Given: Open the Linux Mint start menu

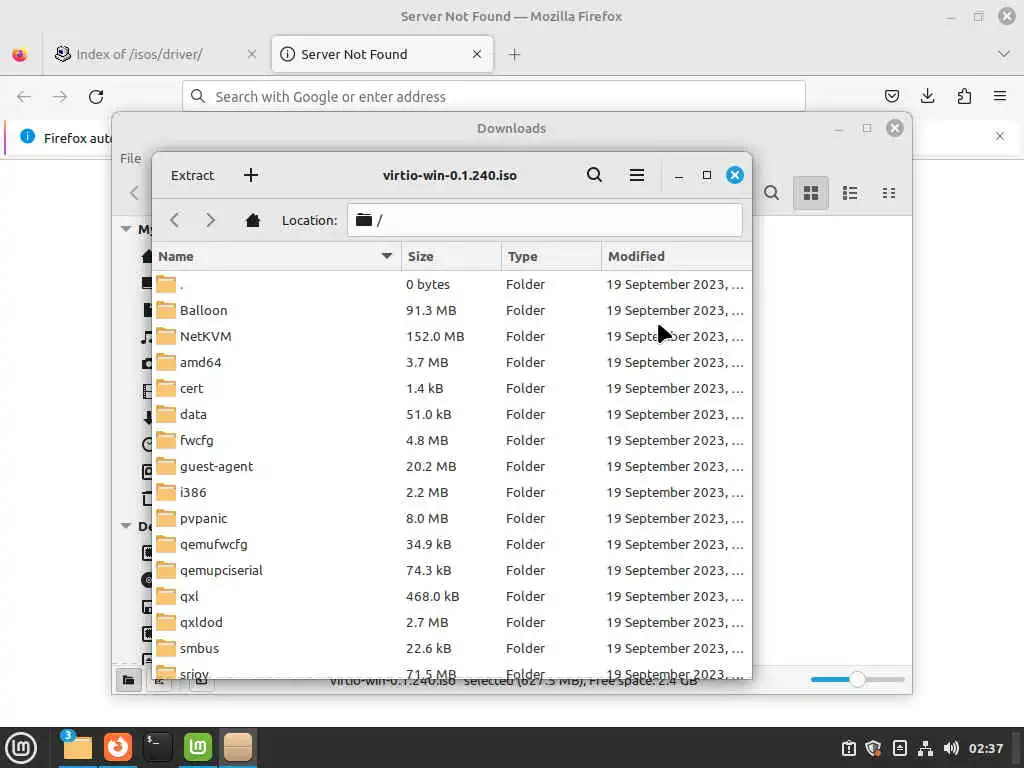Looking at the screenshot, I should click(21, 748).
